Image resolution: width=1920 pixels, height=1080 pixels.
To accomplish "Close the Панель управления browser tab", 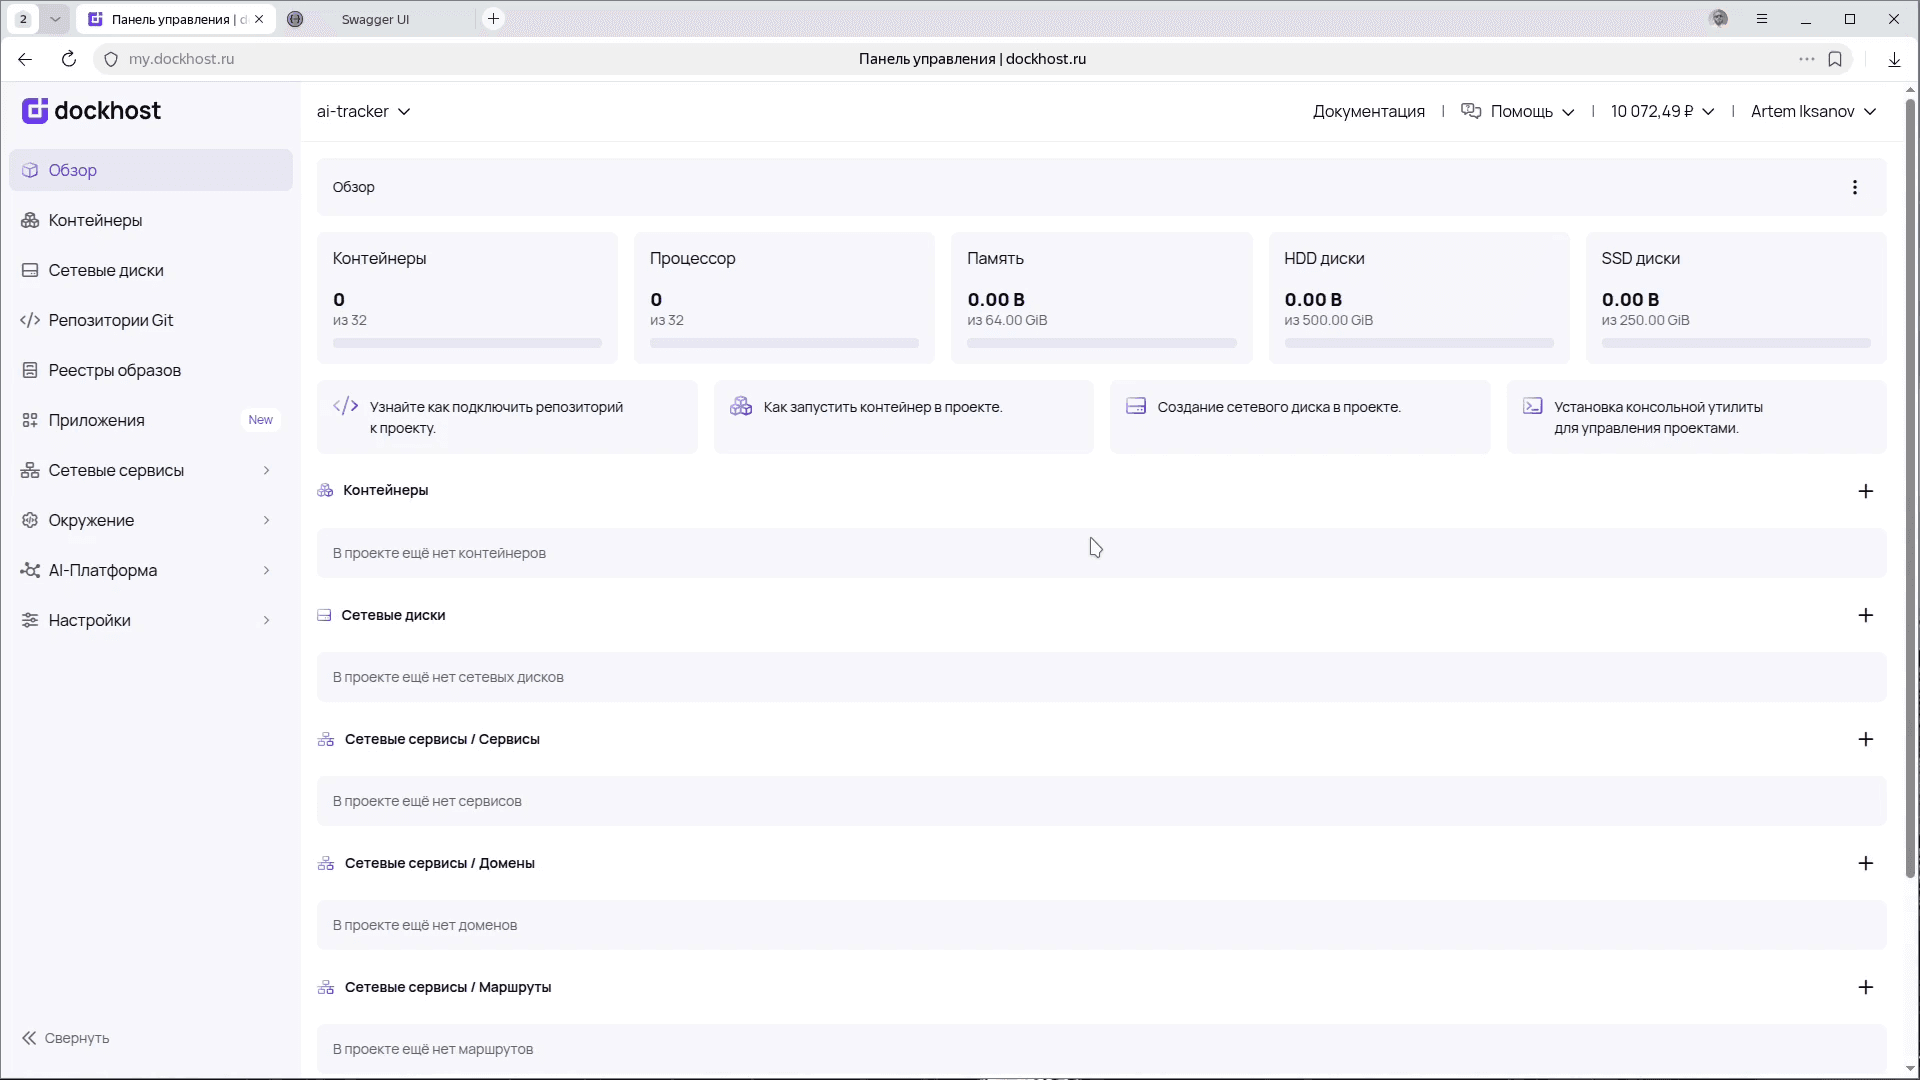I will point(259,19).
